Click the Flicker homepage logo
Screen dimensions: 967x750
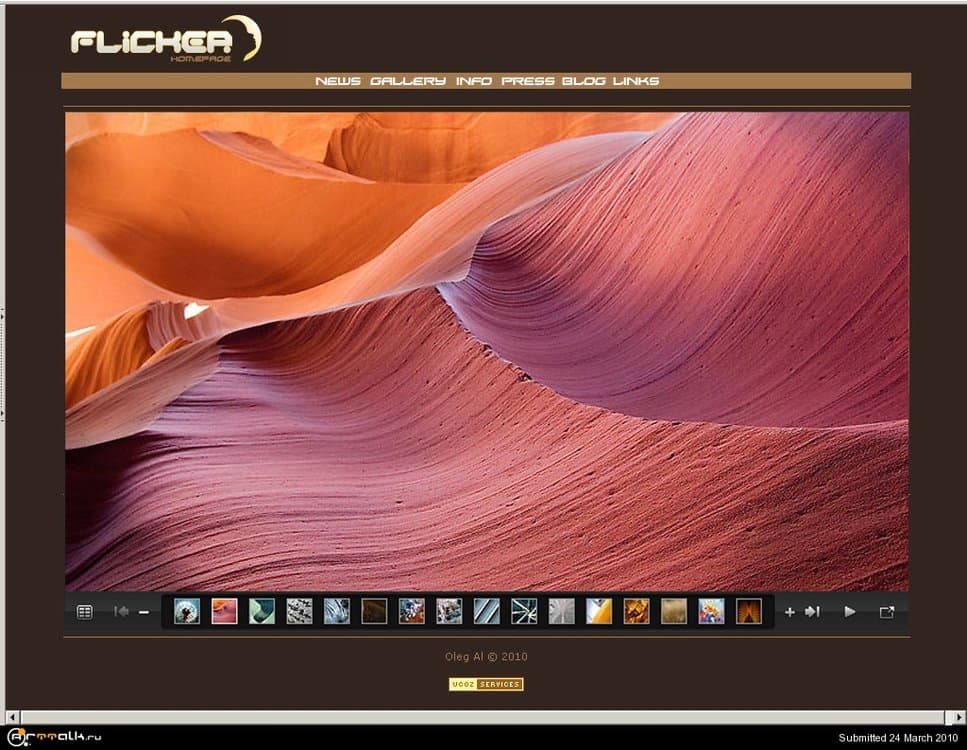tap(165, 40)
